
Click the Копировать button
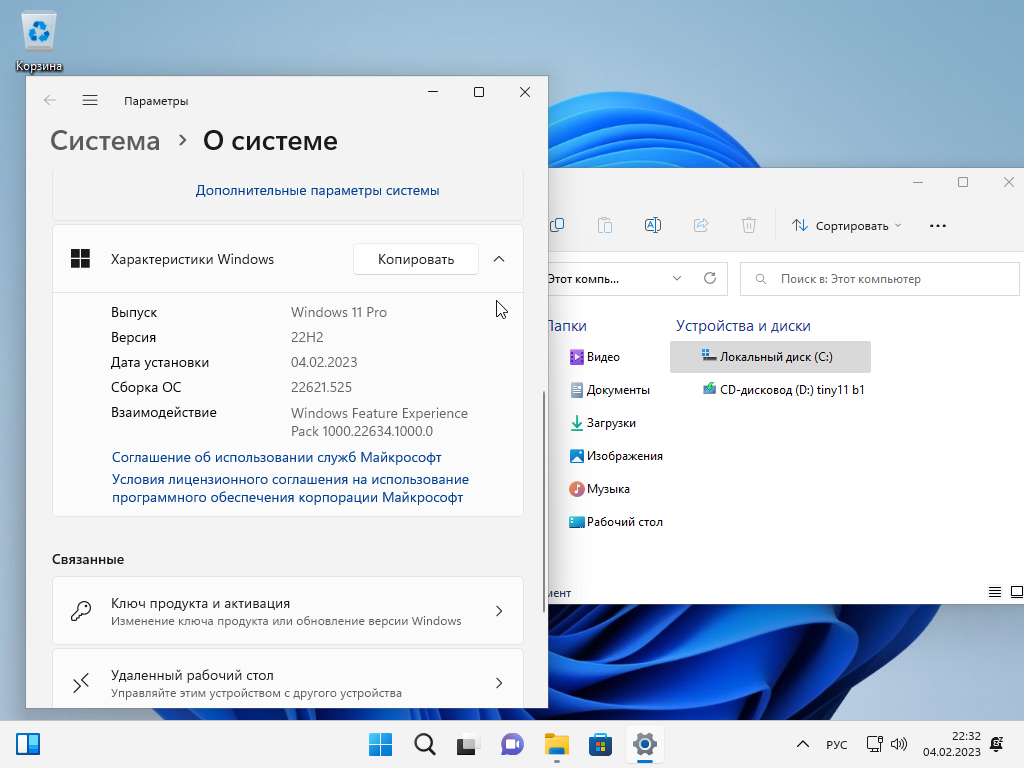point(416,259)
